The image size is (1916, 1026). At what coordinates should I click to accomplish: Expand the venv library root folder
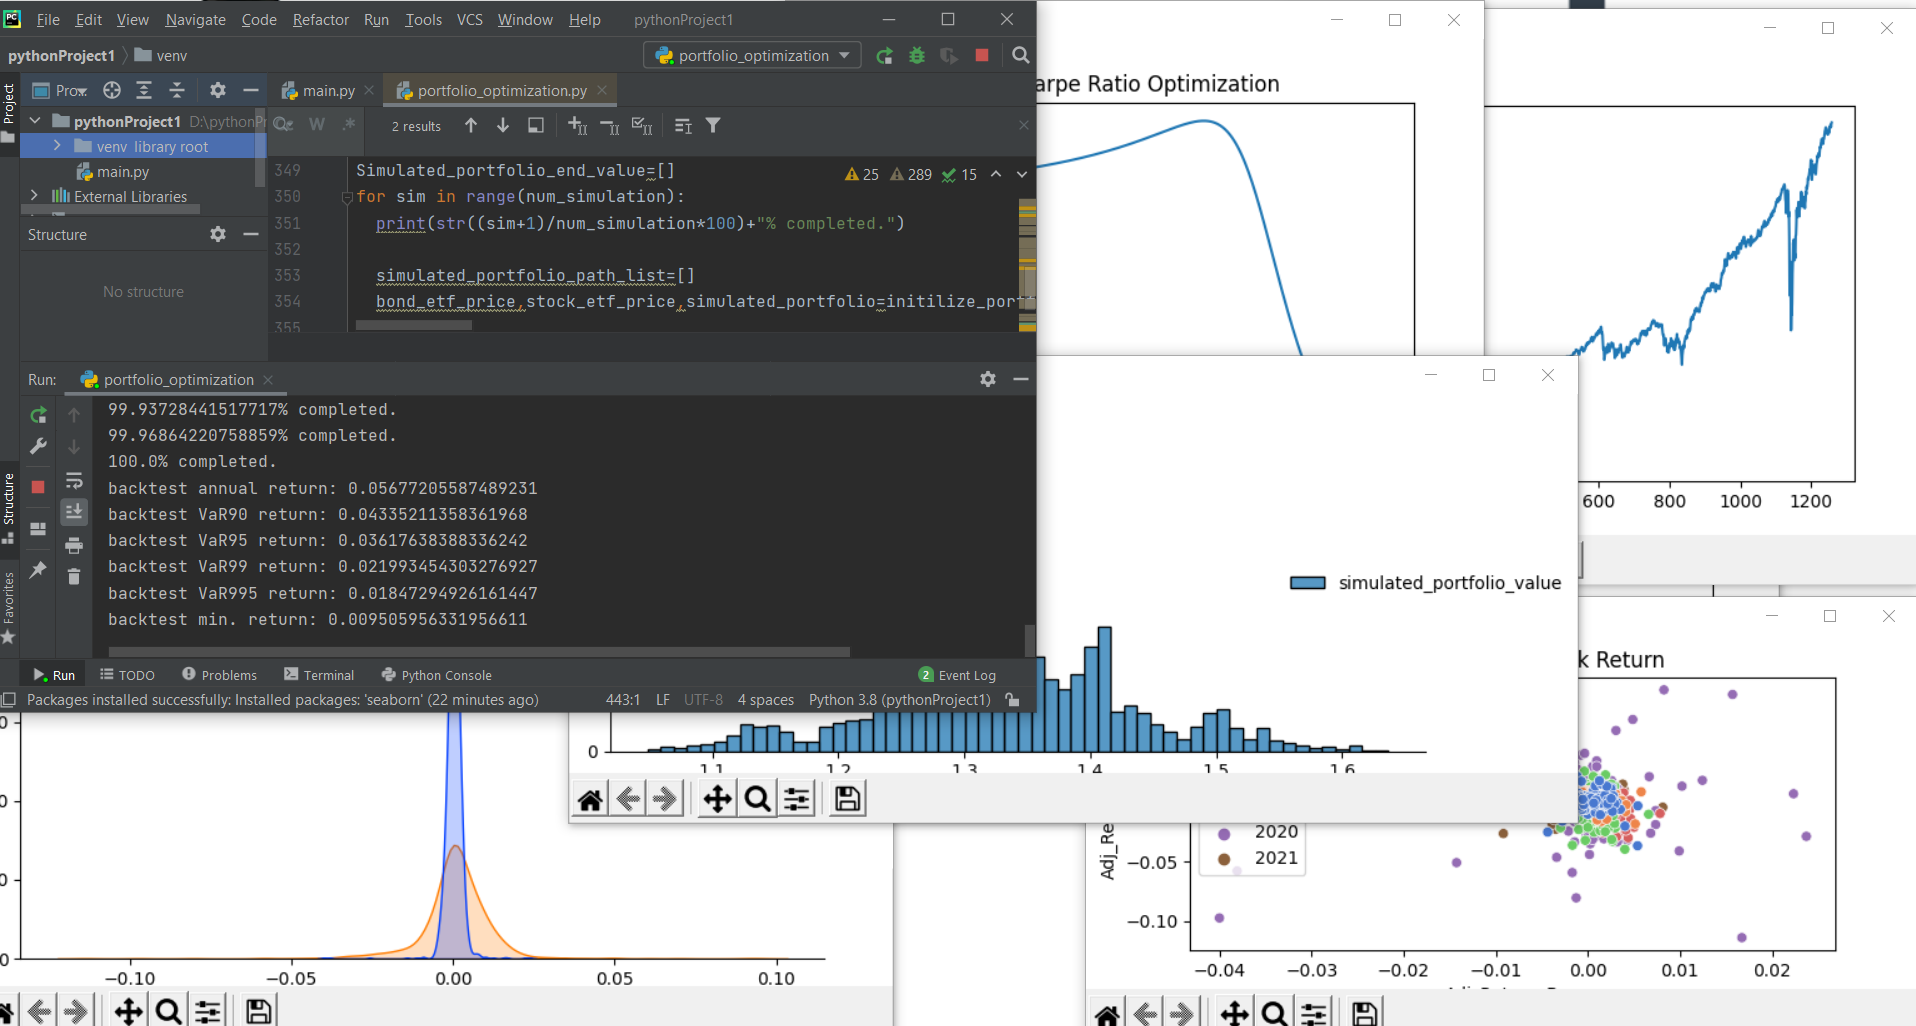pyautogui.click(x=59, y=146)
